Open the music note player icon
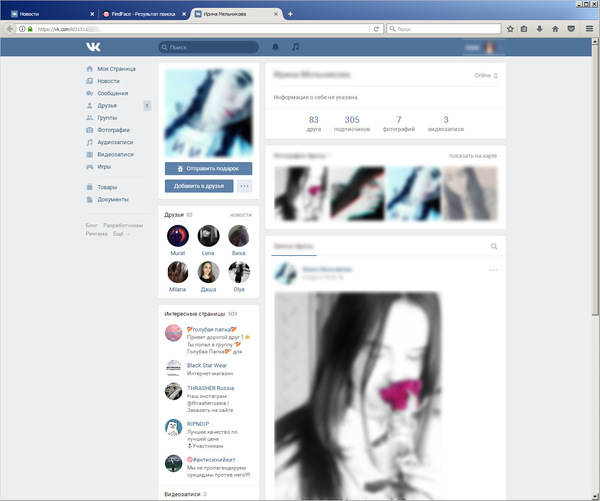The height and width of the screenshot is (501, 600). pyautogui.click(x=295, y=47)
